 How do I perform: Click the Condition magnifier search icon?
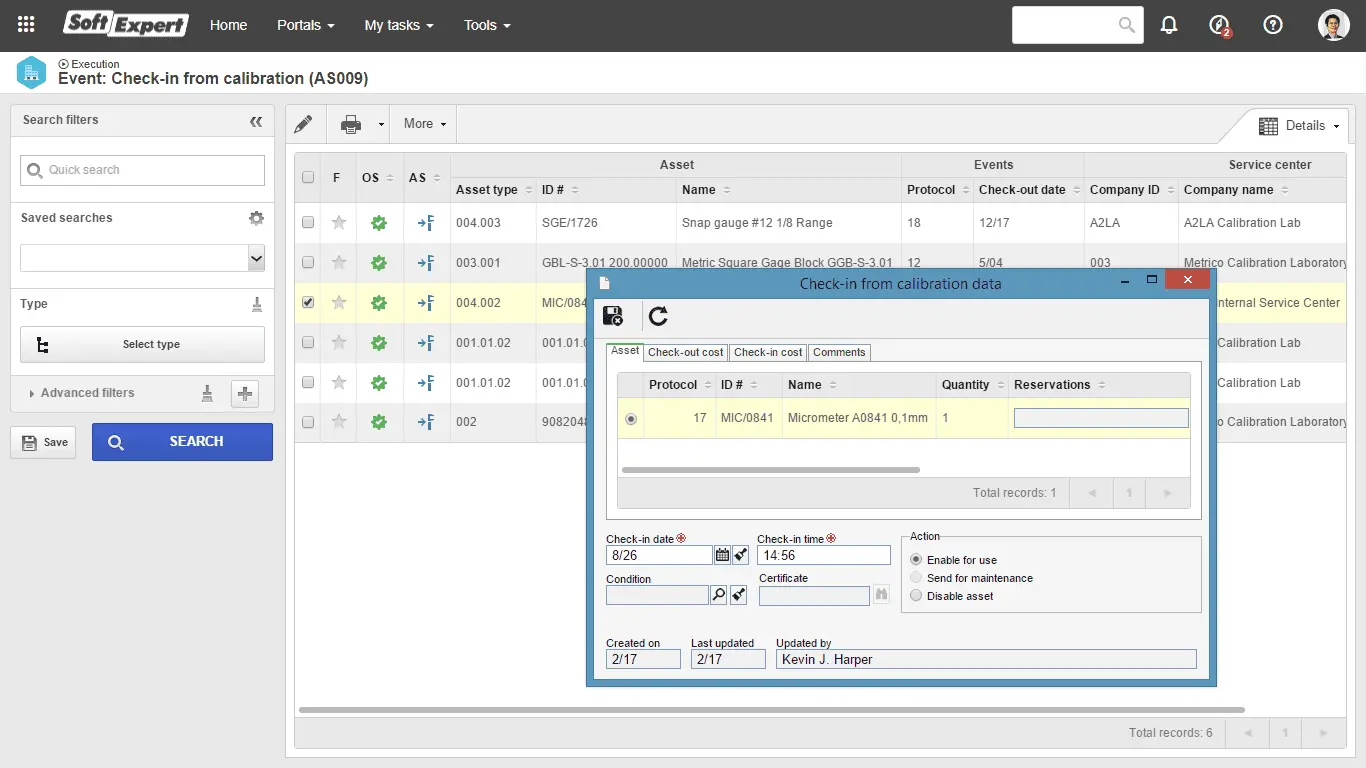719,595
